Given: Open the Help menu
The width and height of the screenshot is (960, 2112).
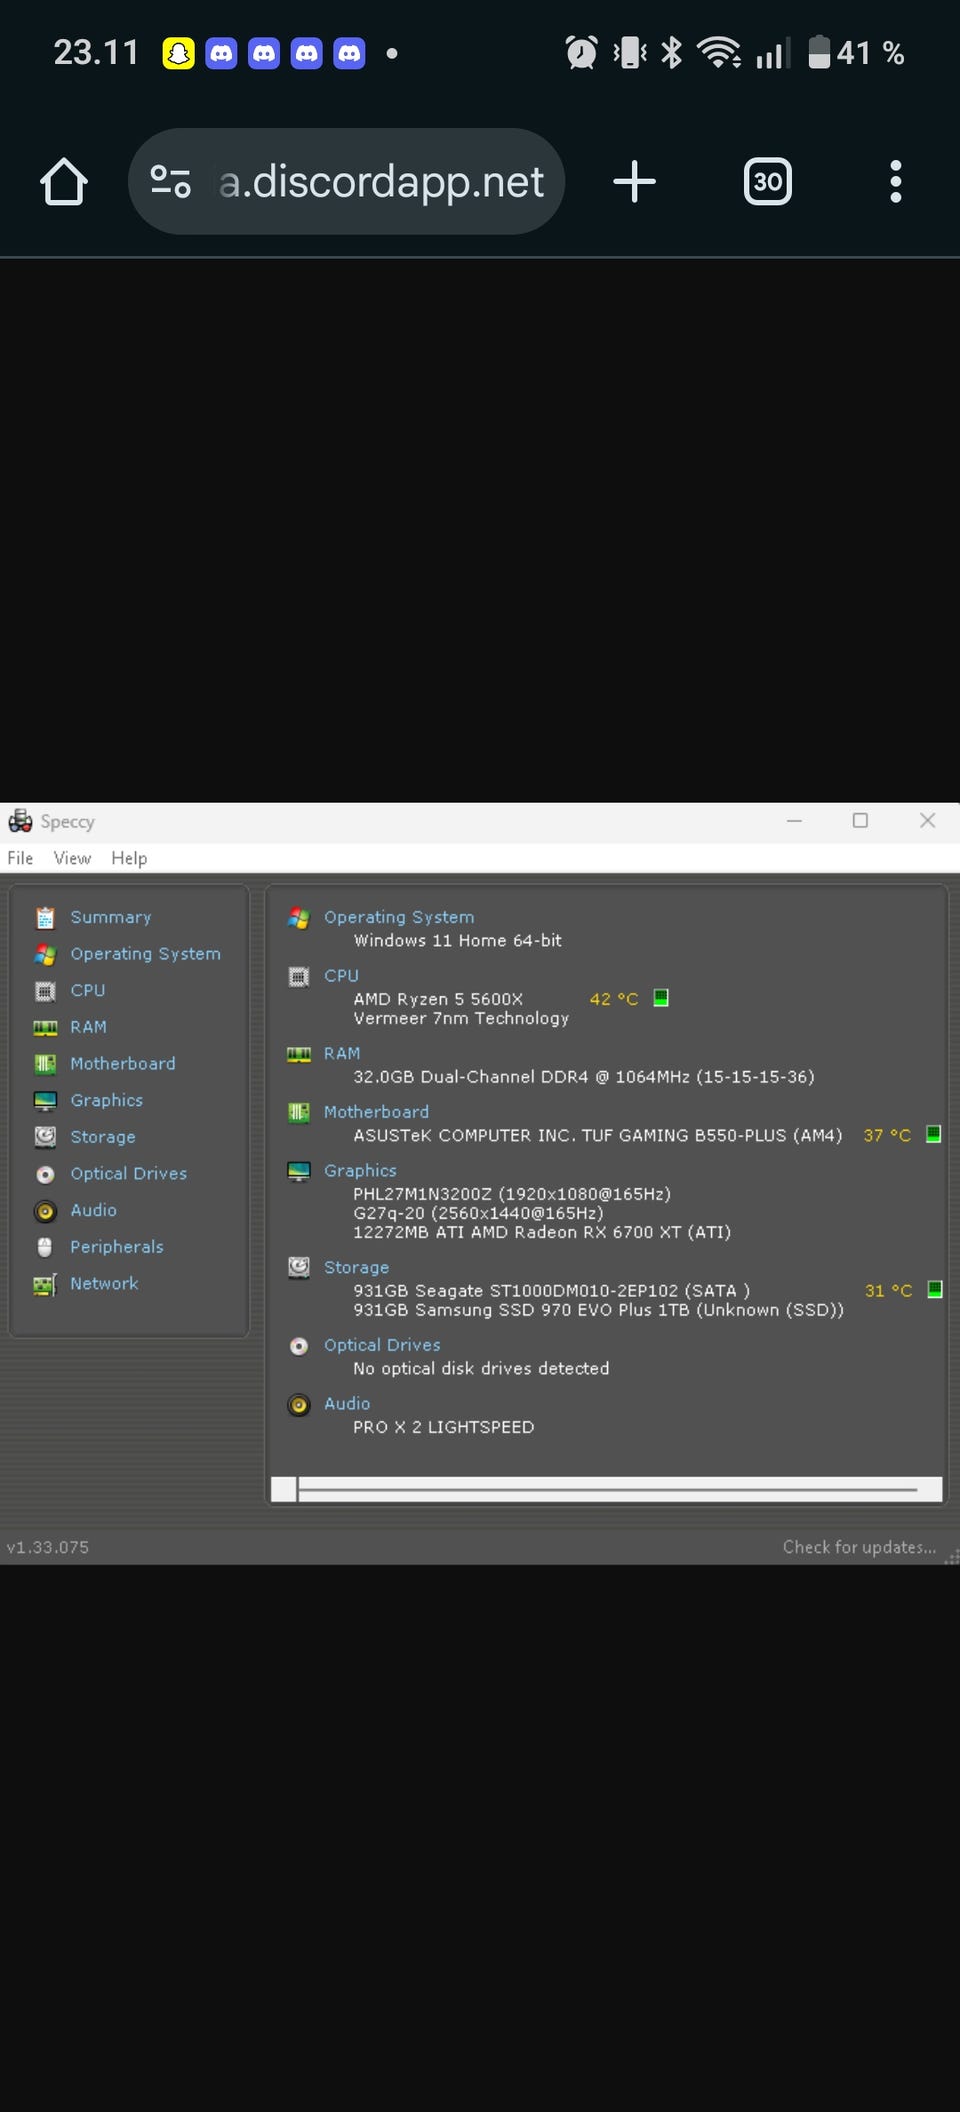Looking at the screenshot, I should pyautogui.click(x=129, y=858).
